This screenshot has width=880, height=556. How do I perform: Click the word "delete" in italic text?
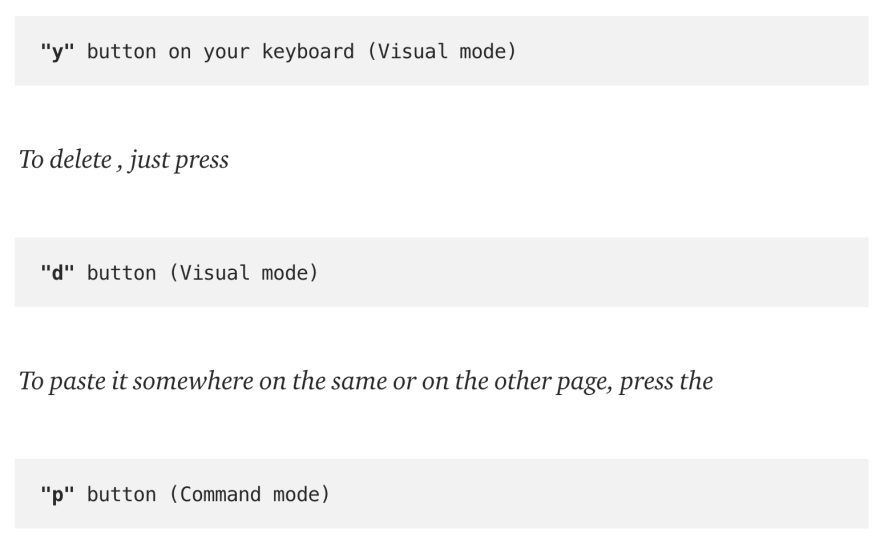(x=81, y=160)
